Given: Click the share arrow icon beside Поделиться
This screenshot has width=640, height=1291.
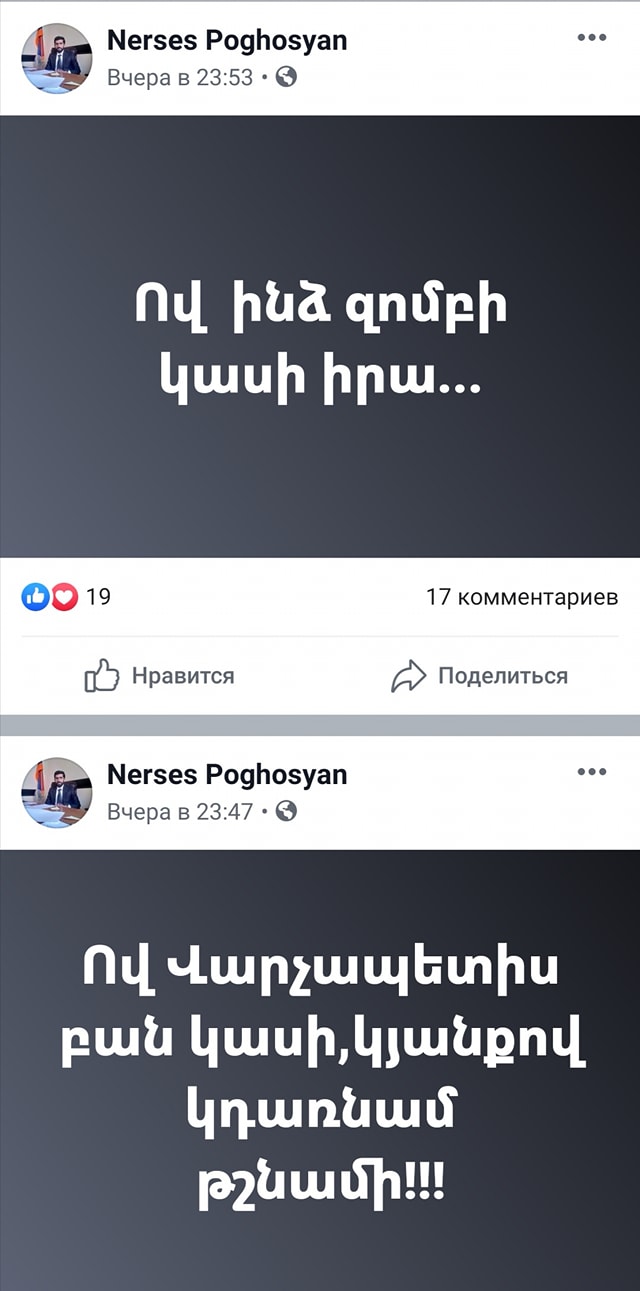Looking at the screenshot, I should (x=408, y=677).
